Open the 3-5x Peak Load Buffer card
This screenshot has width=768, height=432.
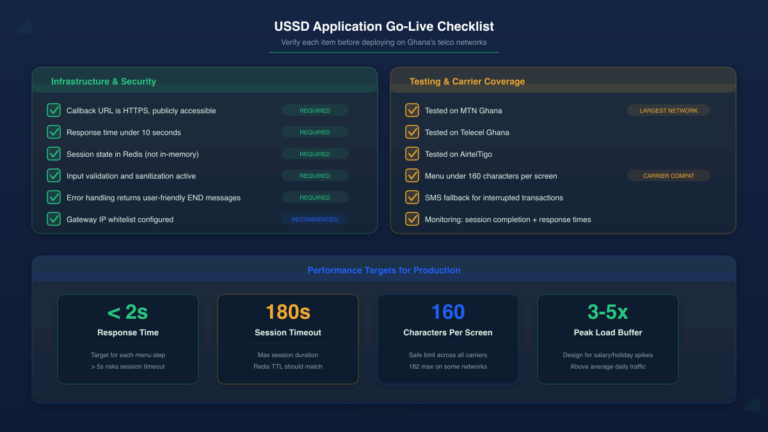point(608,339)
